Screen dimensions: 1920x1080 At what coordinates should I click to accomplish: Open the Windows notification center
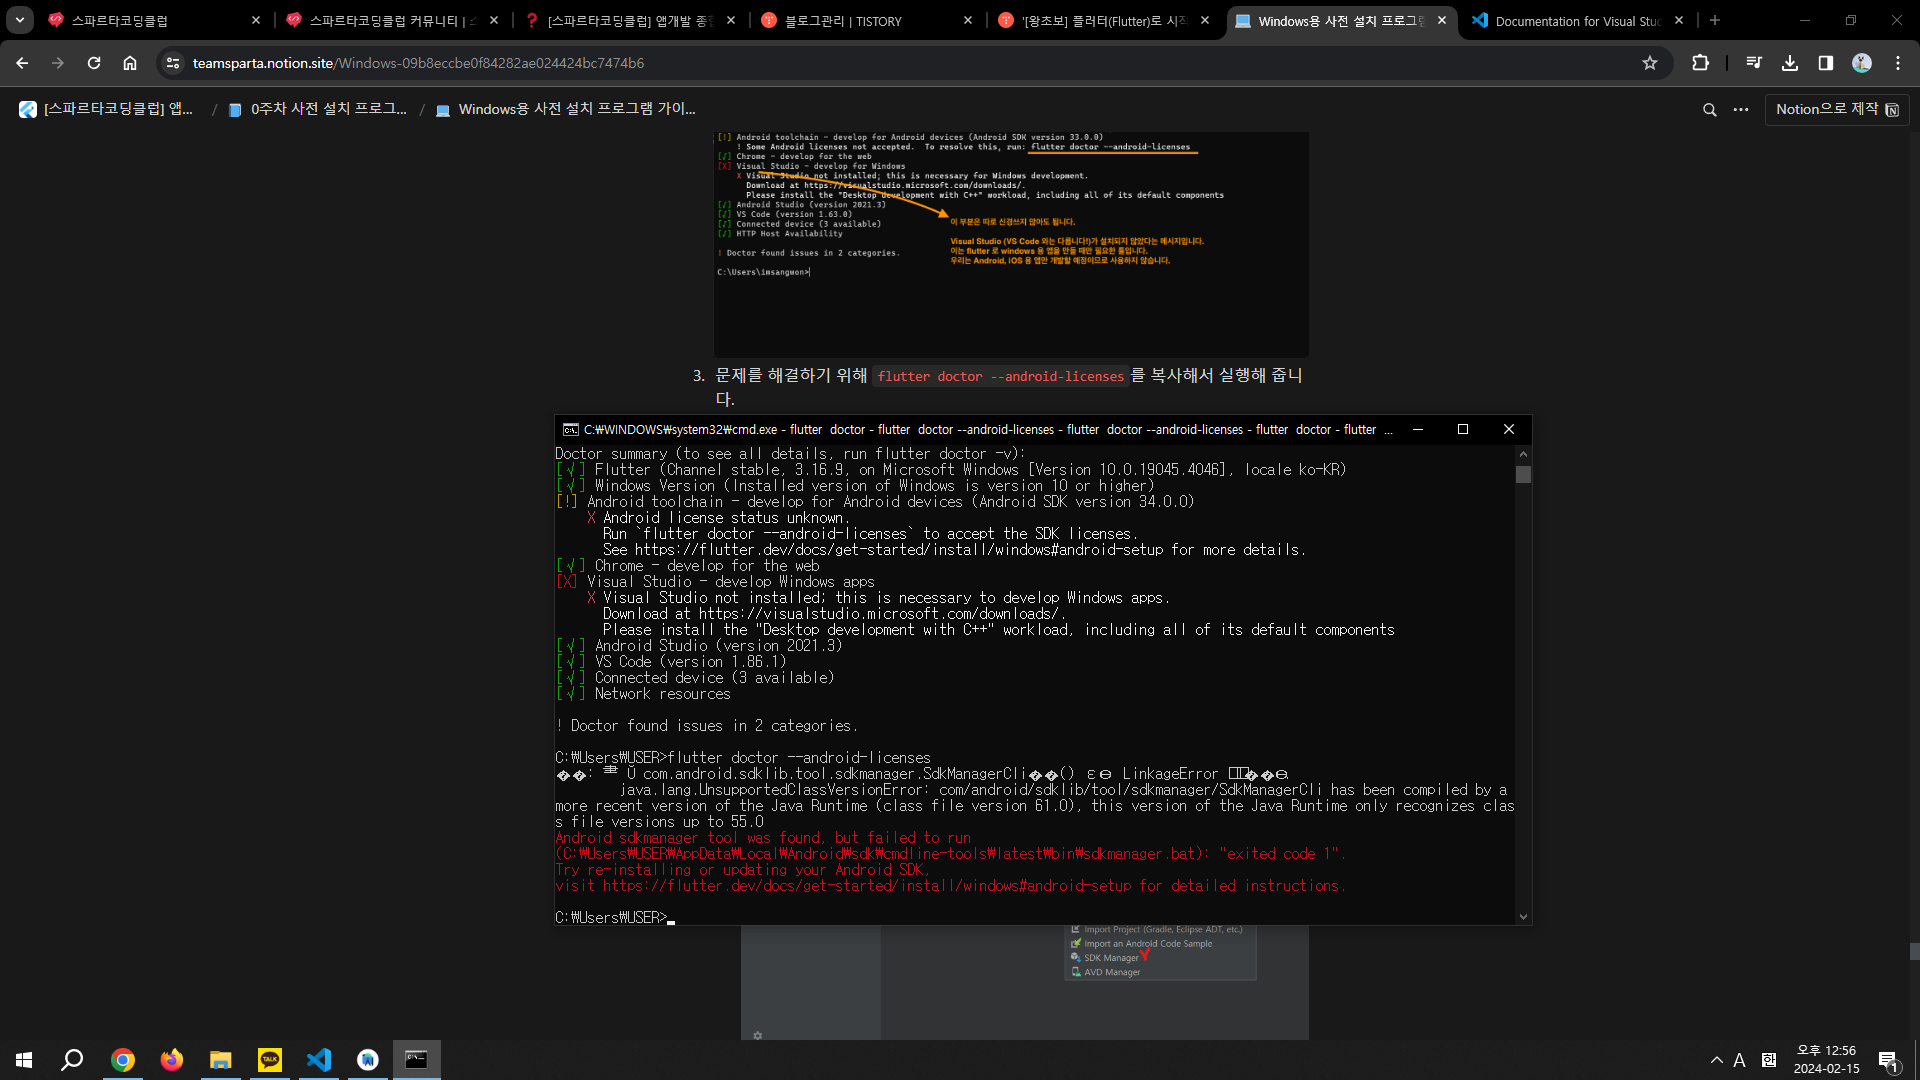pyautogui.click(x=1889, y=1060)
